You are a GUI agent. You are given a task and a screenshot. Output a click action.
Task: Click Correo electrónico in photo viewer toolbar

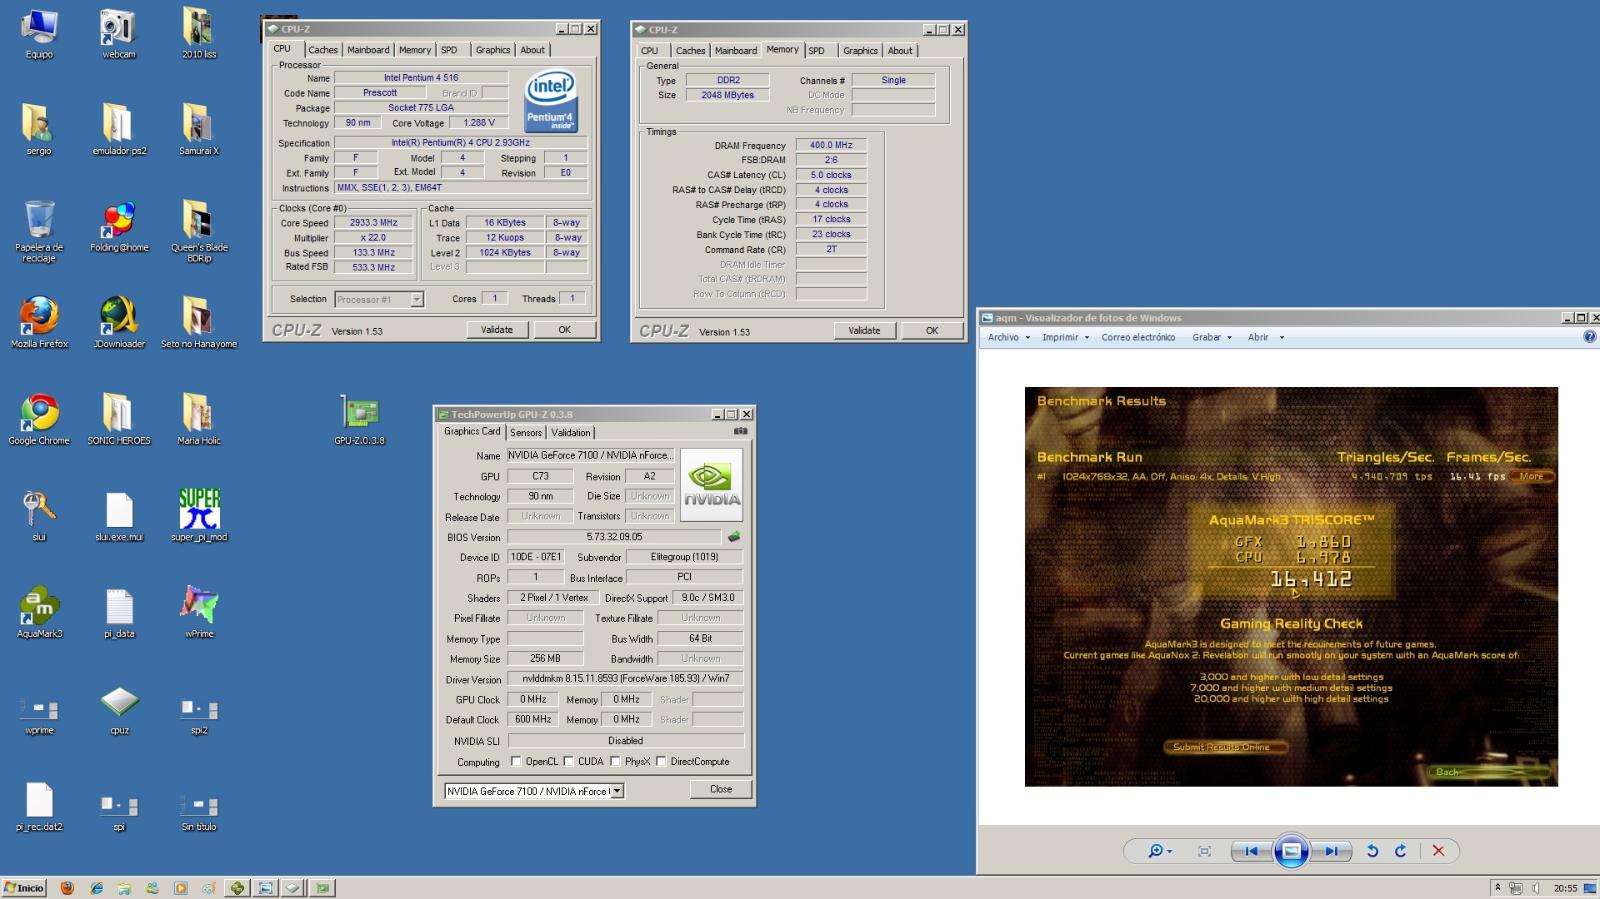click(x=1138, y=337)
